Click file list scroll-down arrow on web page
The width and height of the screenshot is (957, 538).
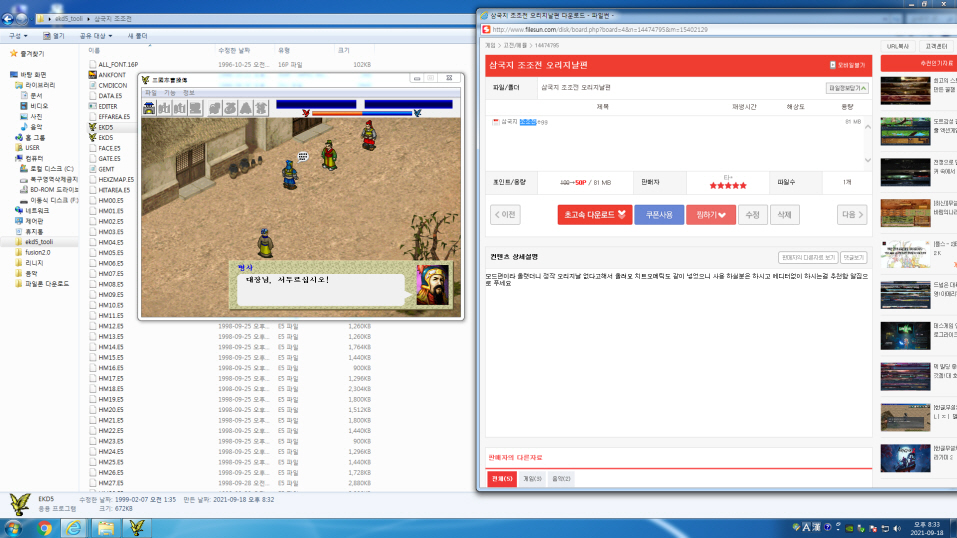[868, 160]
